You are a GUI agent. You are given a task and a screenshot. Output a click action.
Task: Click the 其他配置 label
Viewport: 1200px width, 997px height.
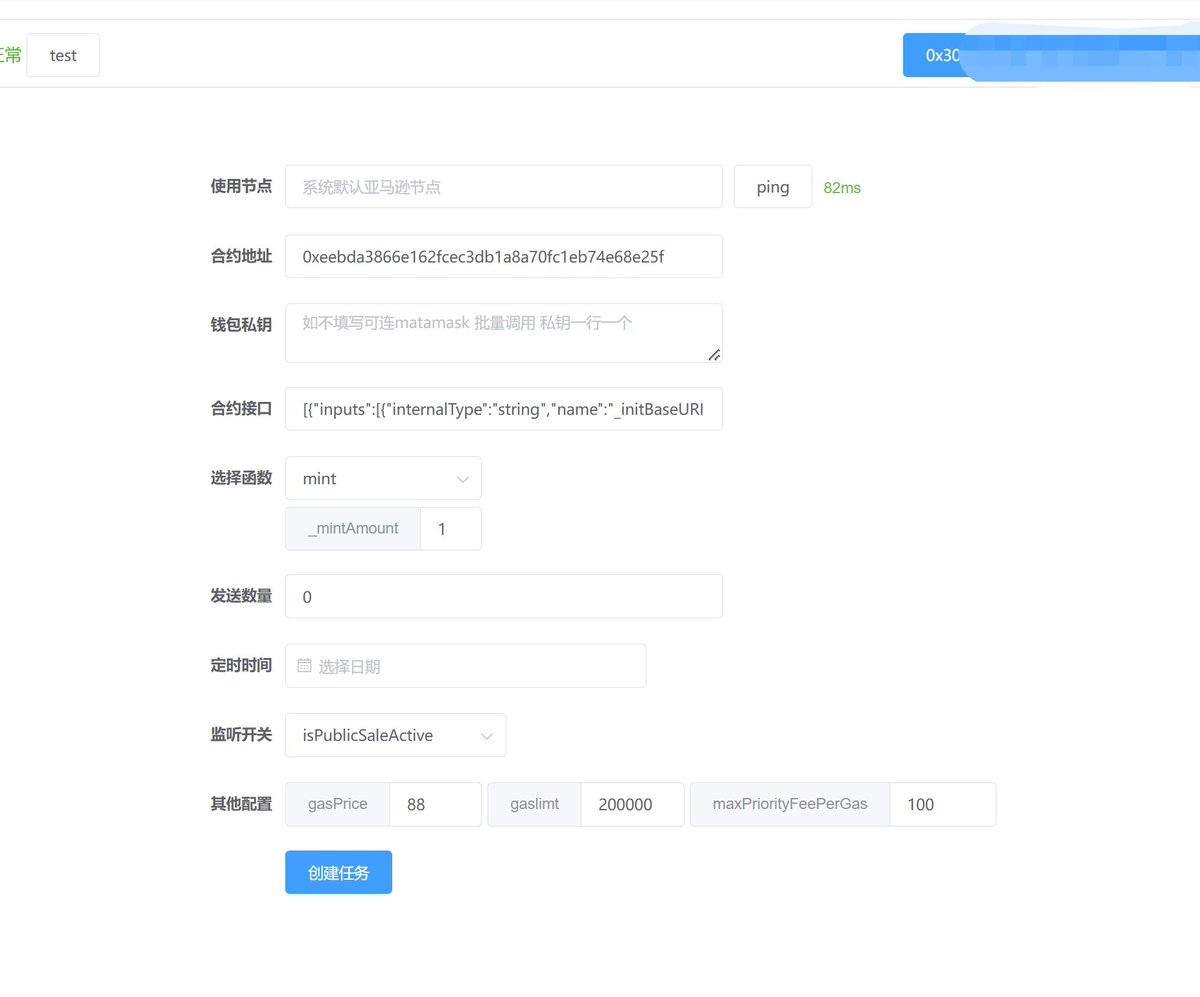[x=241, y=804]
